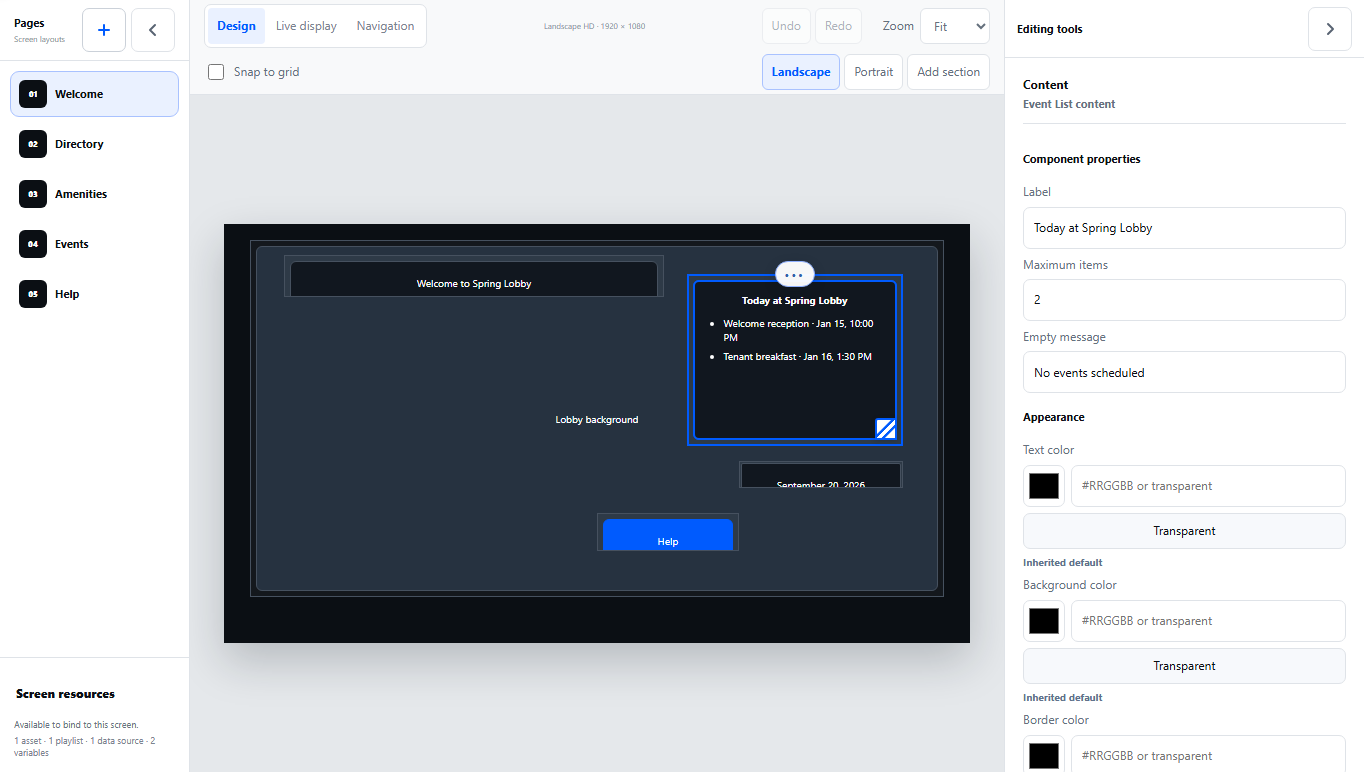Click the 'Tenant breakfast · Jan 16, 1:30 PM' event
This screenshot has height=772, width=1364.
(798, 357)
